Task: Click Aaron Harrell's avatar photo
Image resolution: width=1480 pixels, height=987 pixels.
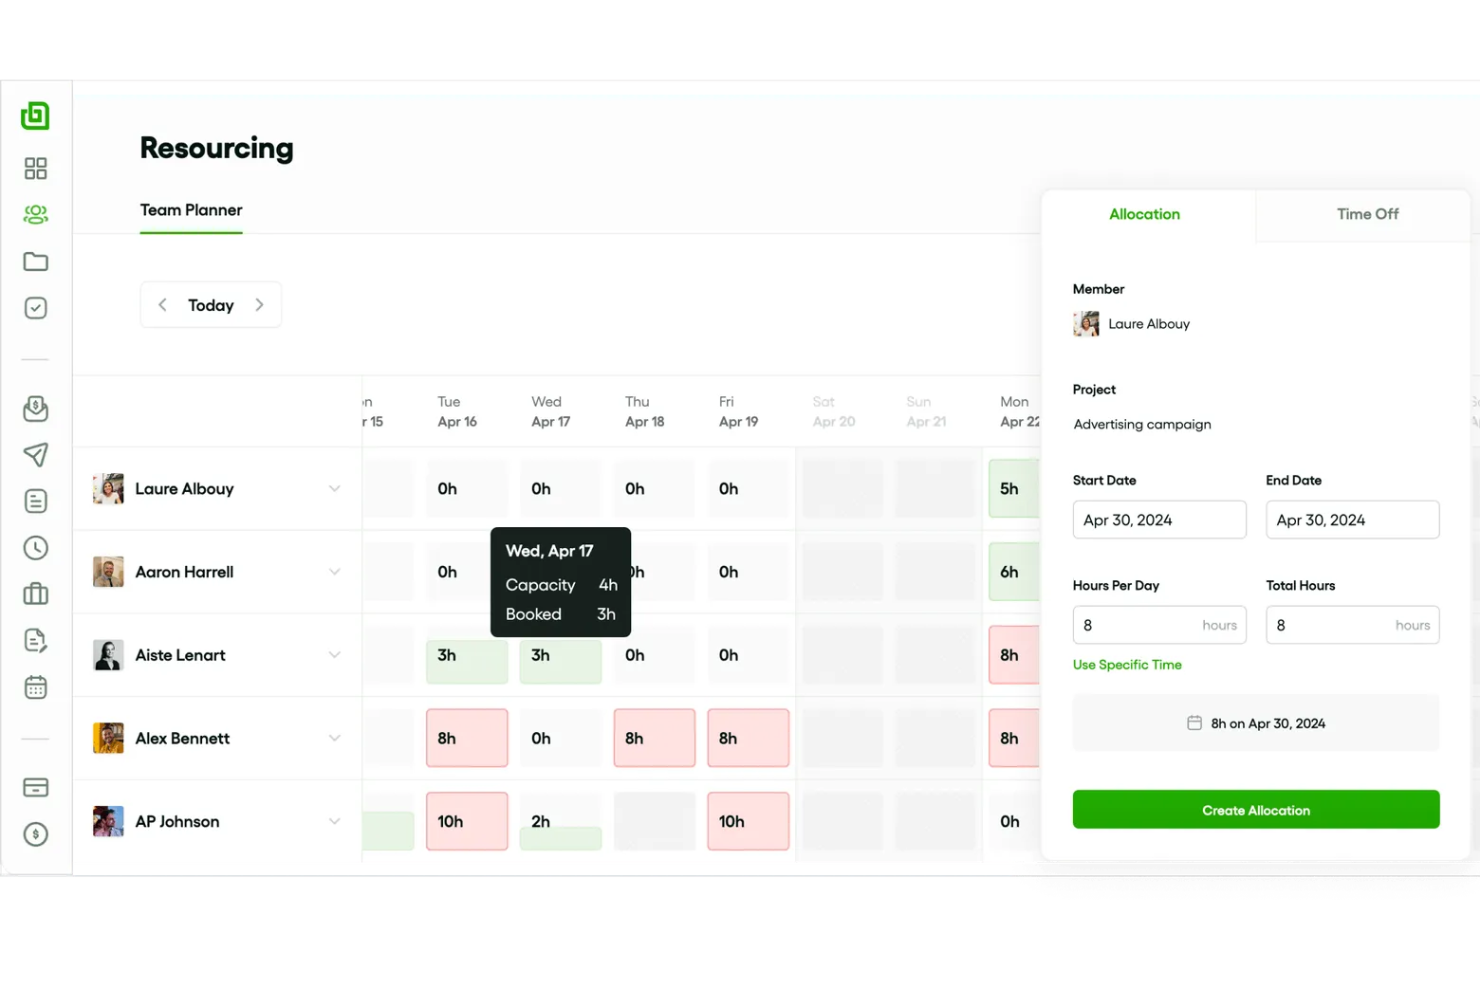Action: point(108,572)
